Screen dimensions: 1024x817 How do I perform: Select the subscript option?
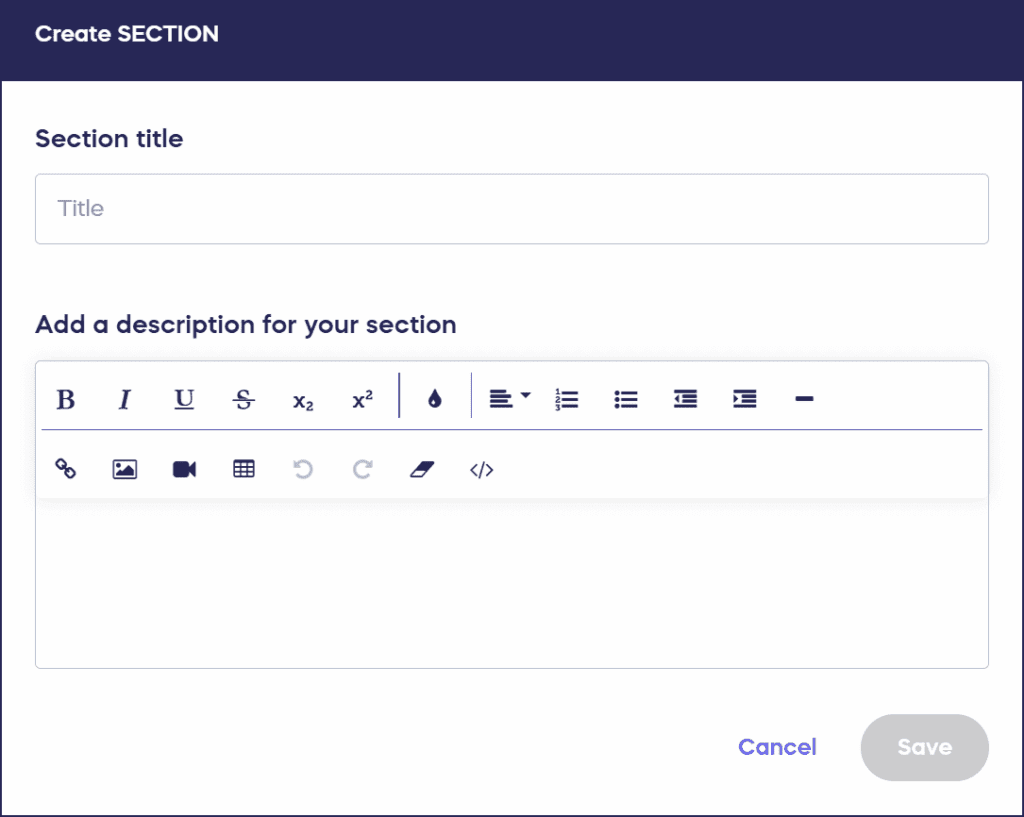point(303,399)
